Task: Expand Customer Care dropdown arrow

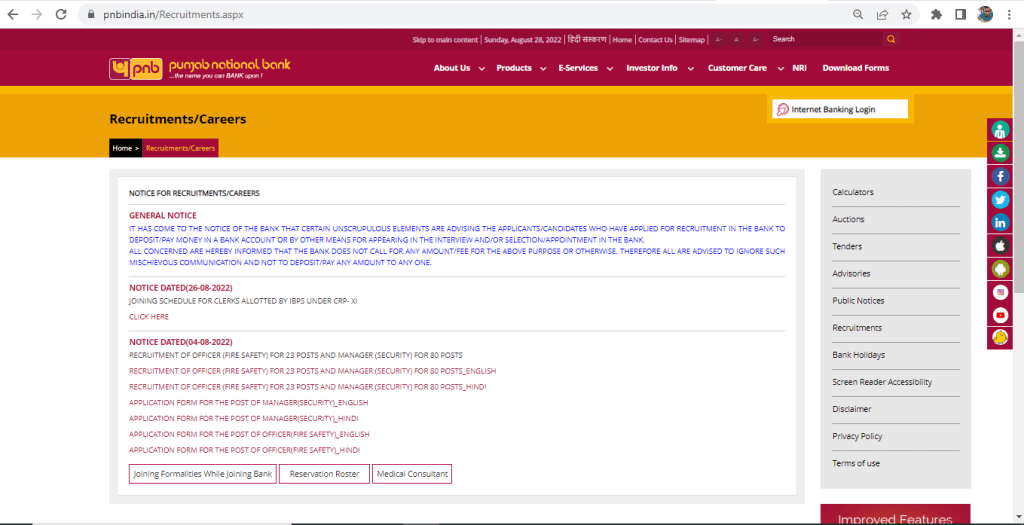Action: pos(781,69)
